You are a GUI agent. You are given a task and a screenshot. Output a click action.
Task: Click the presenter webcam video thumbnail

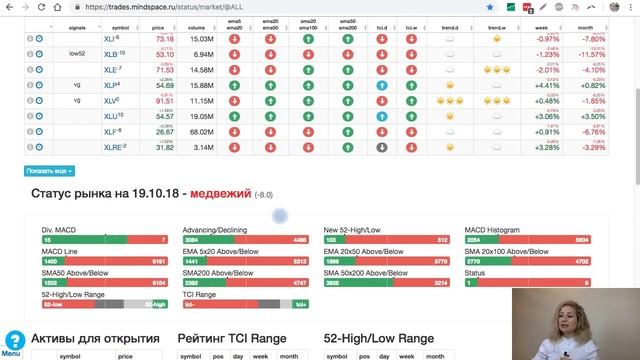pyautogui.click(x=576, y=324)
